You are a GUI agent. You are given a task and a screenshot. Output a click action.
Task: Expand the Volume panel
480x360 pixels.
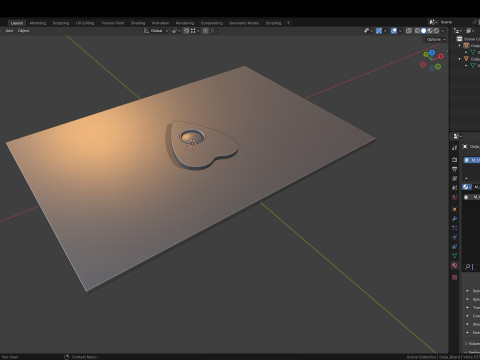click(467, 343)
